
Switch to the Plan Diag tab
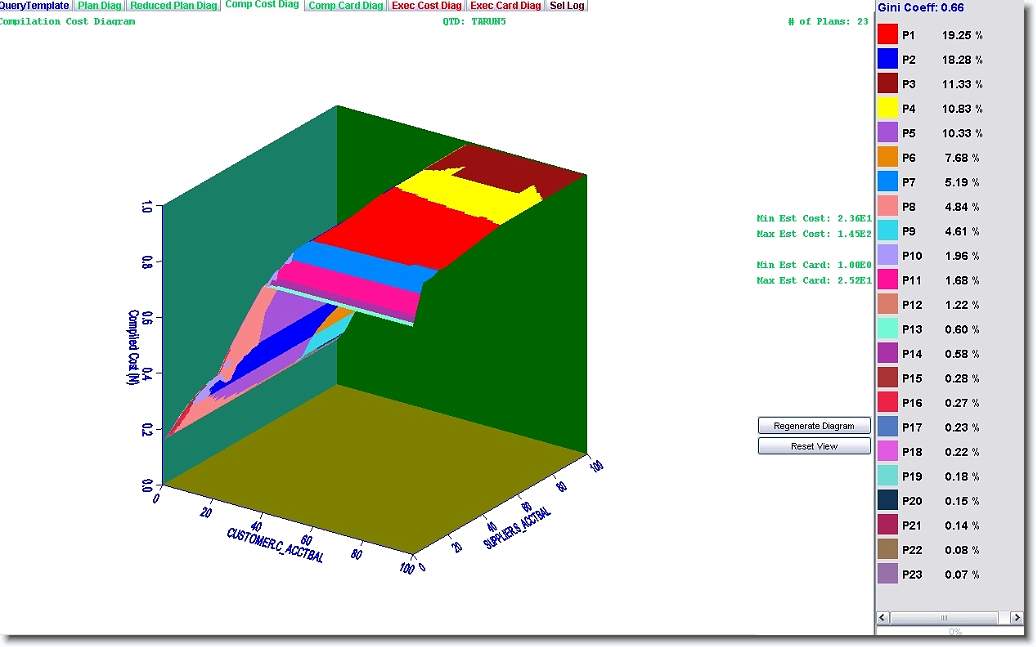point(100,6)
